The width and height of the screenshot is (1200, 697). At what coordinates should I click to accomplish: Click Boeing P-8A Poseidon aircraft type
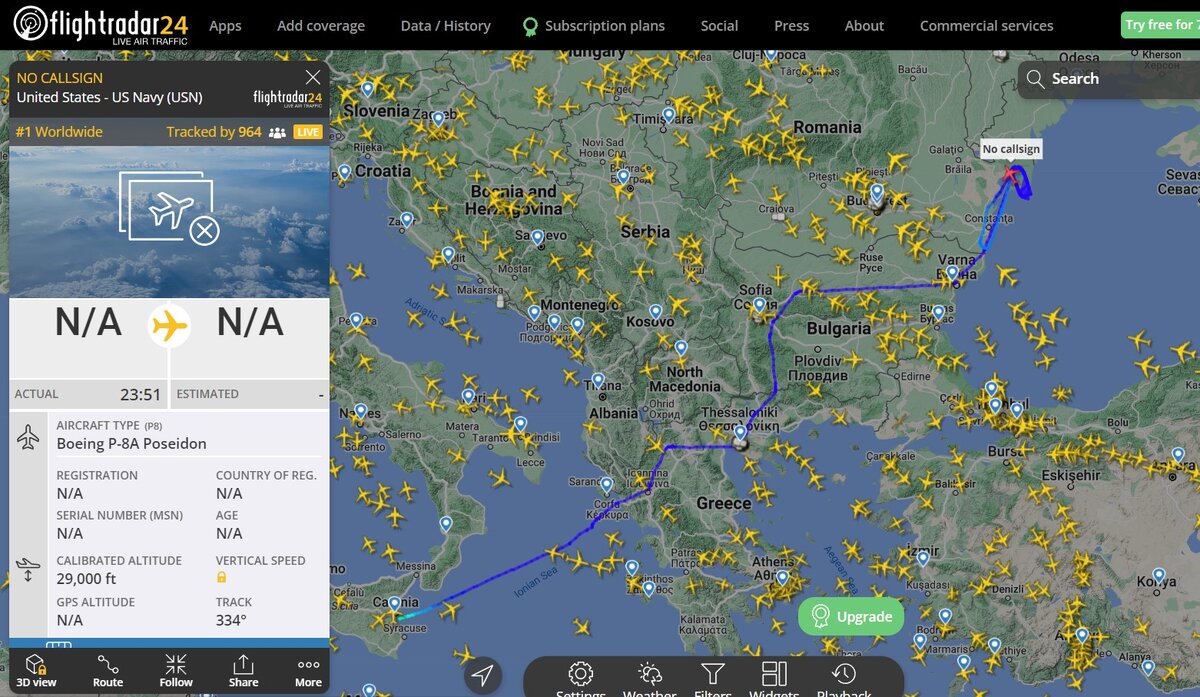[131, 443]
